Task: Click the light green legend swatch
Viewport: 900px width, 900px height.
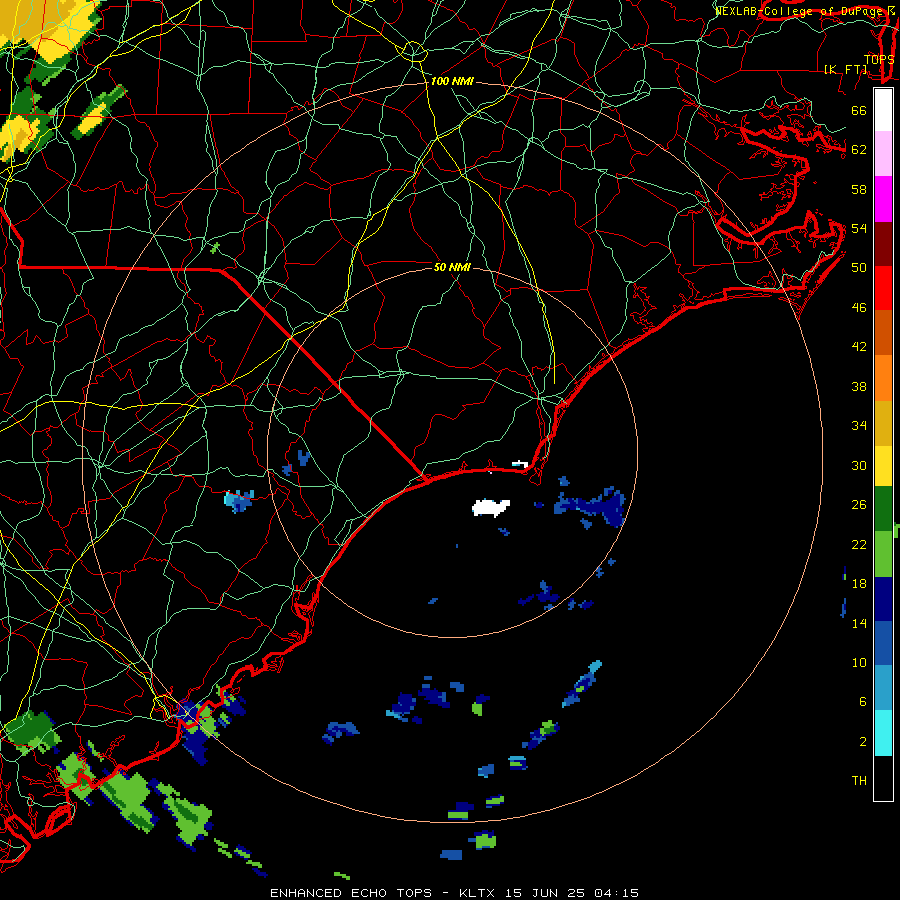Action: tap(883, 554)
